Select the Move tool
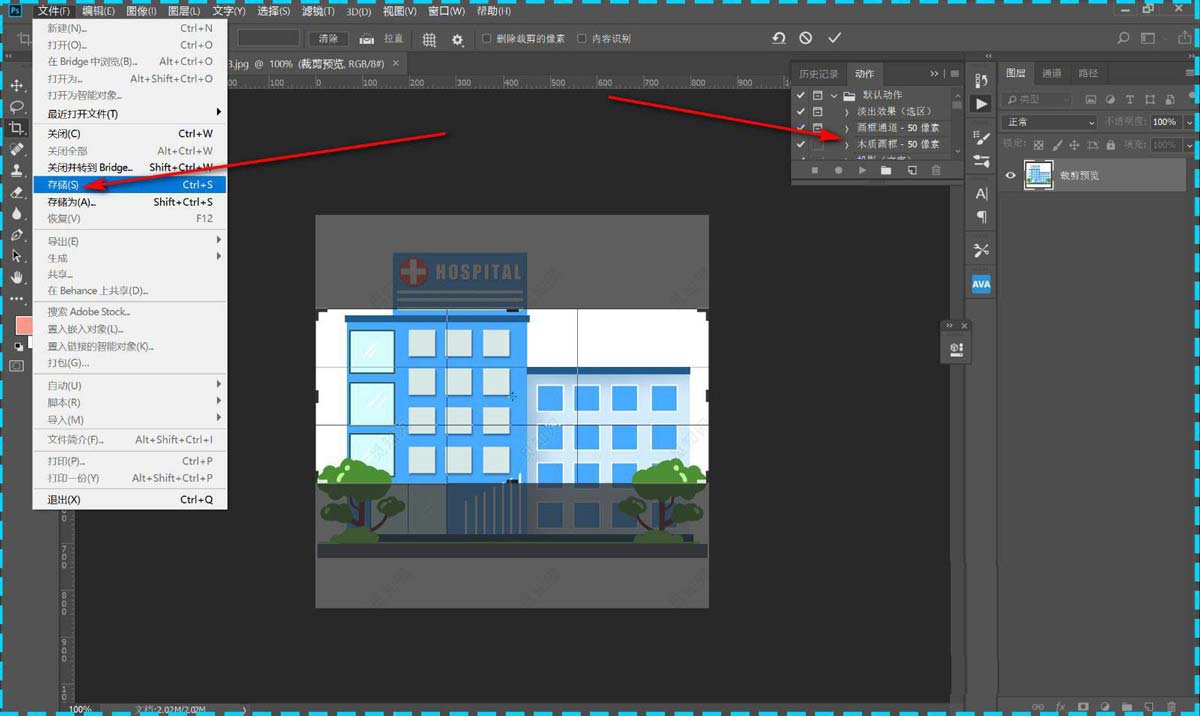Screen dimensions: 1200x716 tap(17, 86)
